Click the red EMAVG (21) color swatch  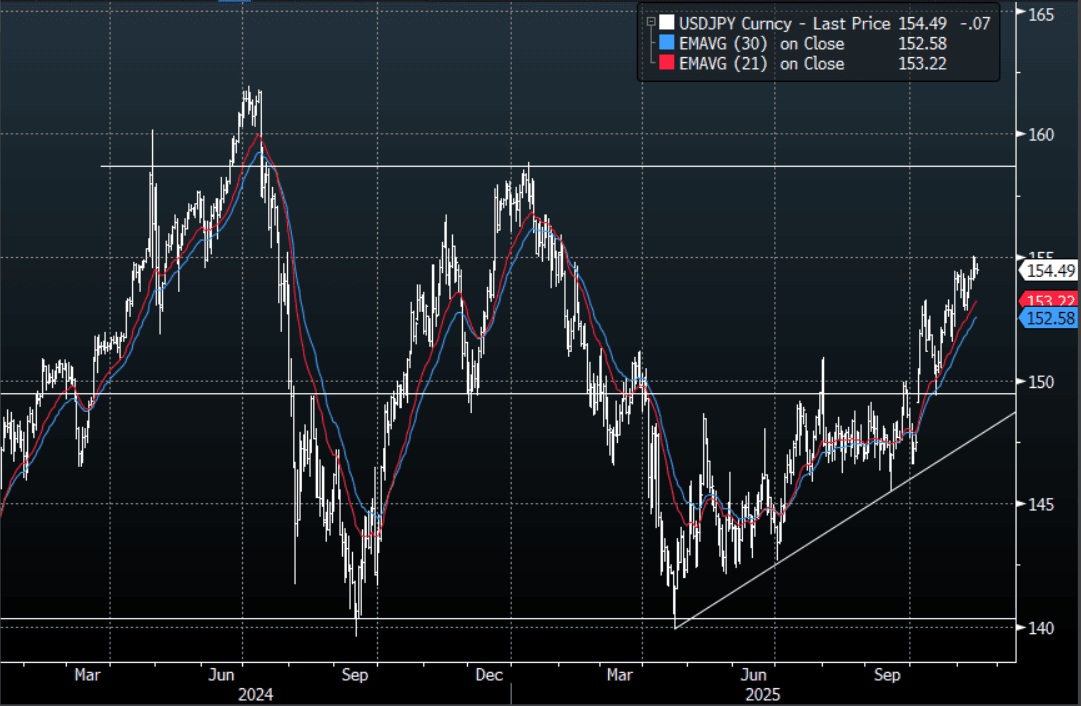pyautogui.click(x=666, y=64)
